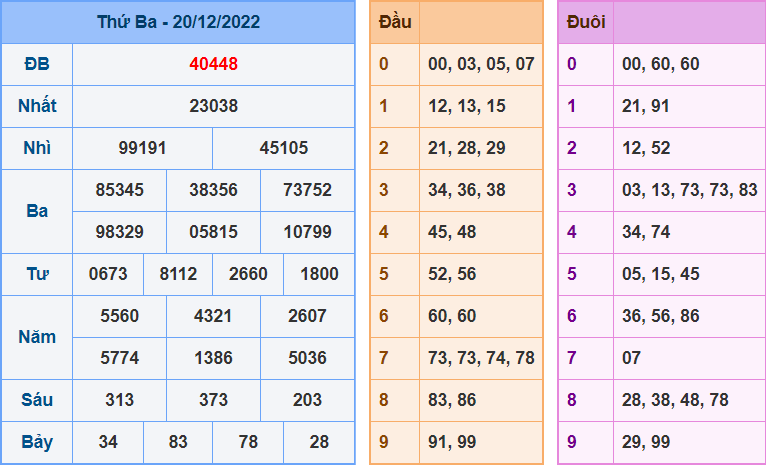Select Đầu row values 34, 36, 38
This screenshot has width=766, height=465.
click(467, 190)
